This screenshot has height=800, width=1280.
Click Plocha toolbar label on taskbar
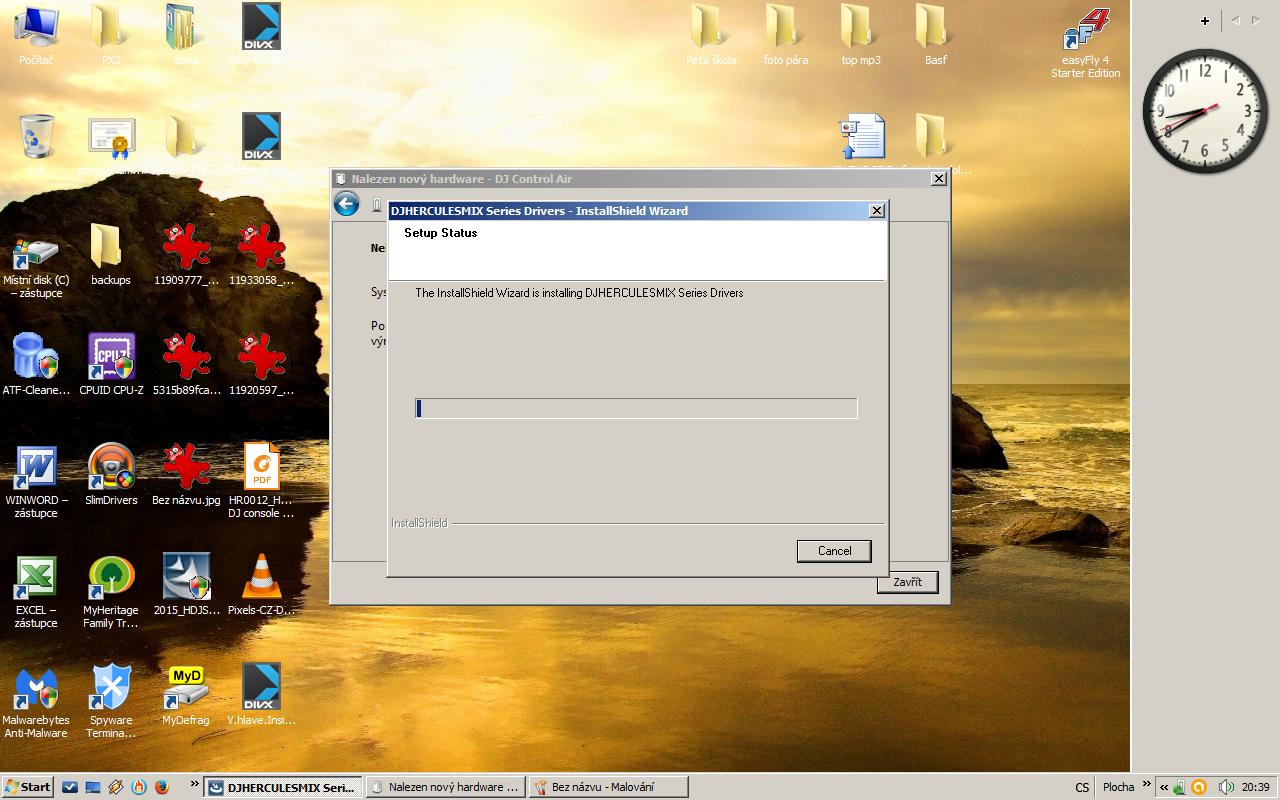tap(1118, 788)
